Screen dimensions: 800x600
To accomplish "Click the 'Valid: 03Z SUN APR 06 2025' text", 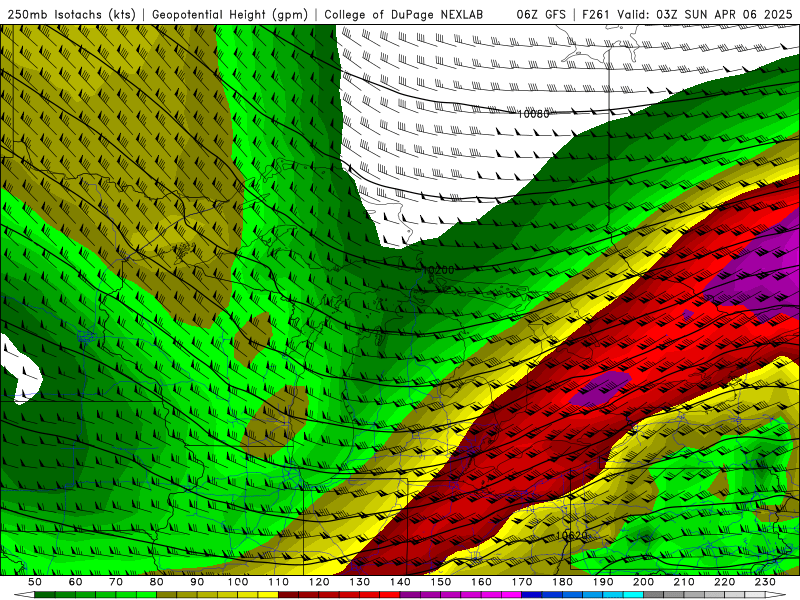I will 706,15.
